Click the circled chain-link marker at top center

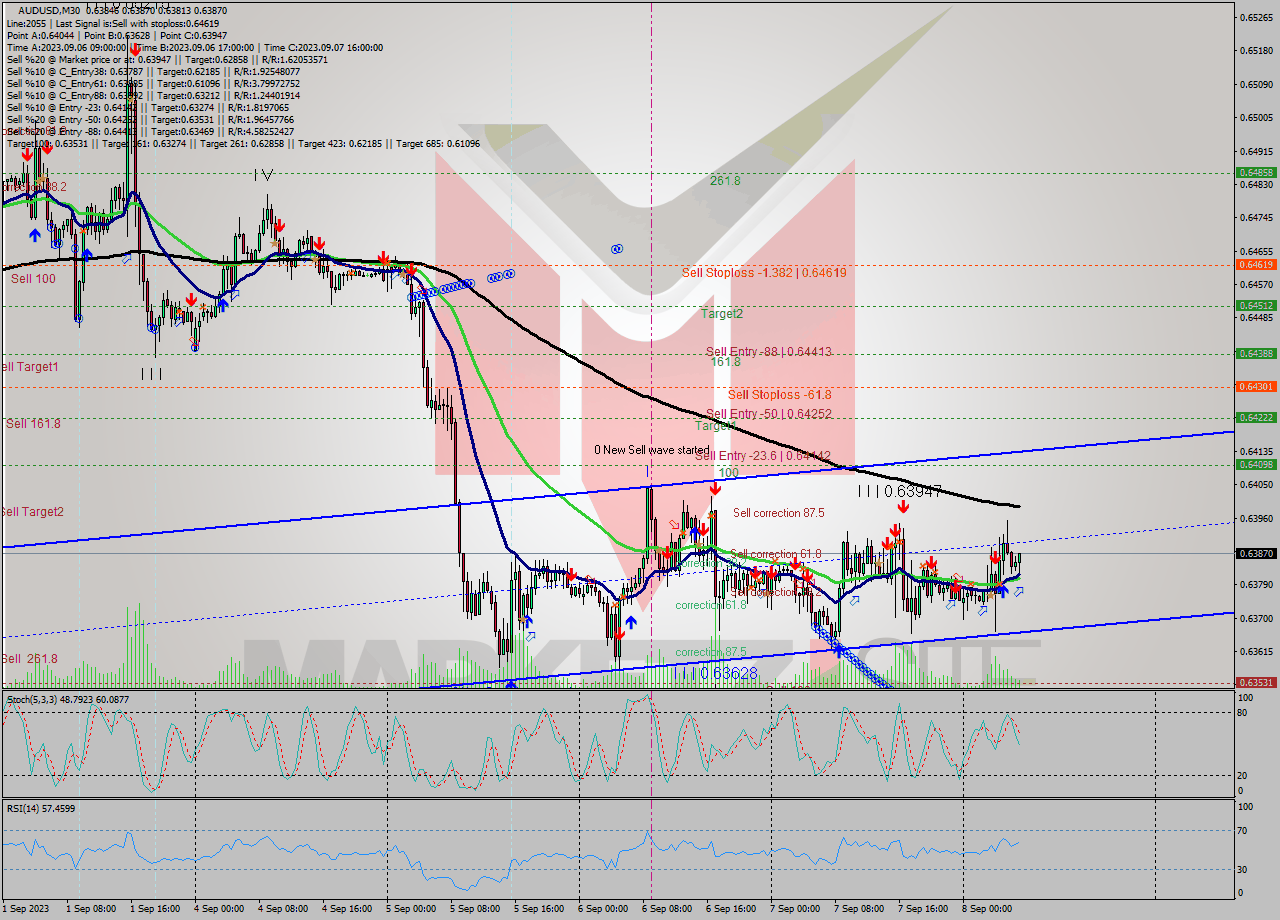(616, 248)
